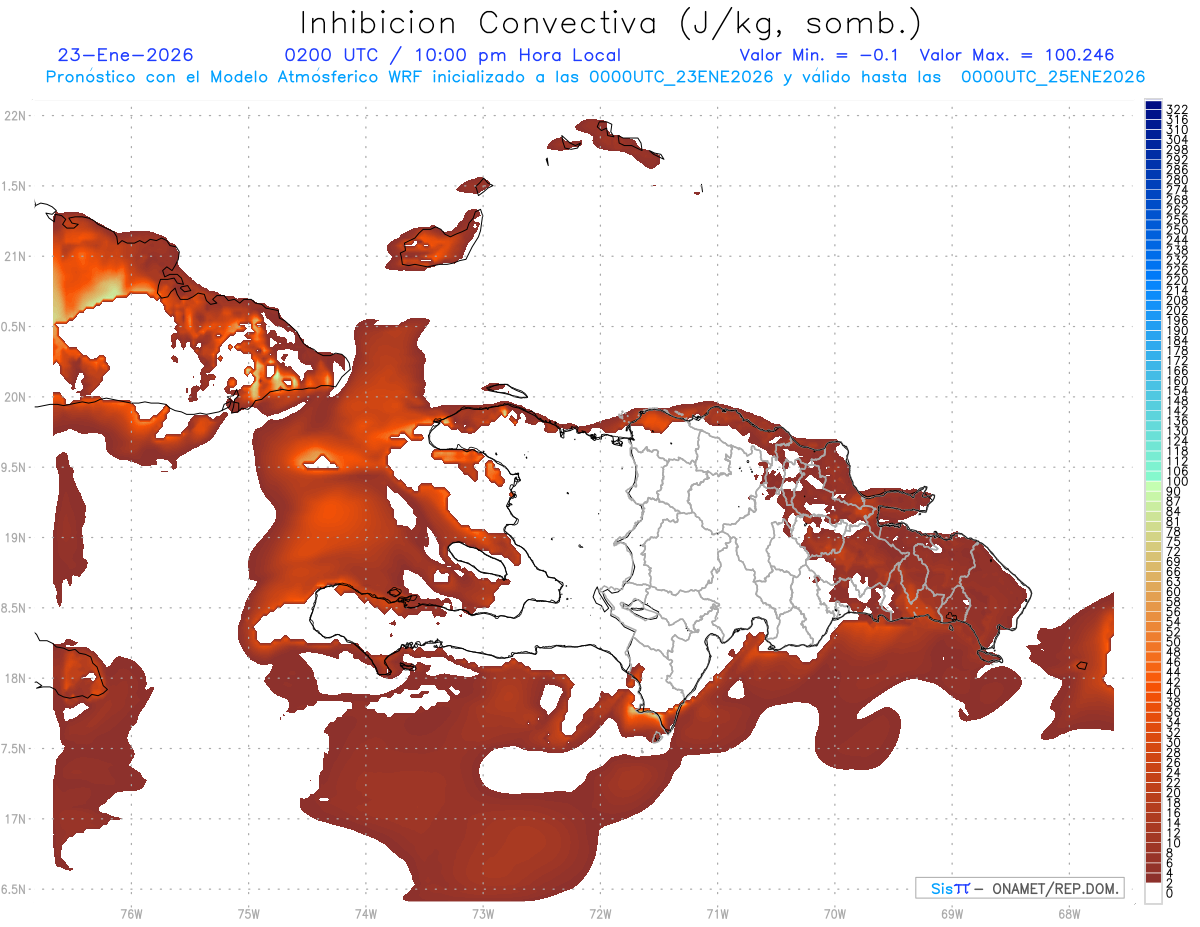Screen dimensions: 1200x927
Task: Click the dark blue legend swatch for 322
Action: click(1153, 105)
